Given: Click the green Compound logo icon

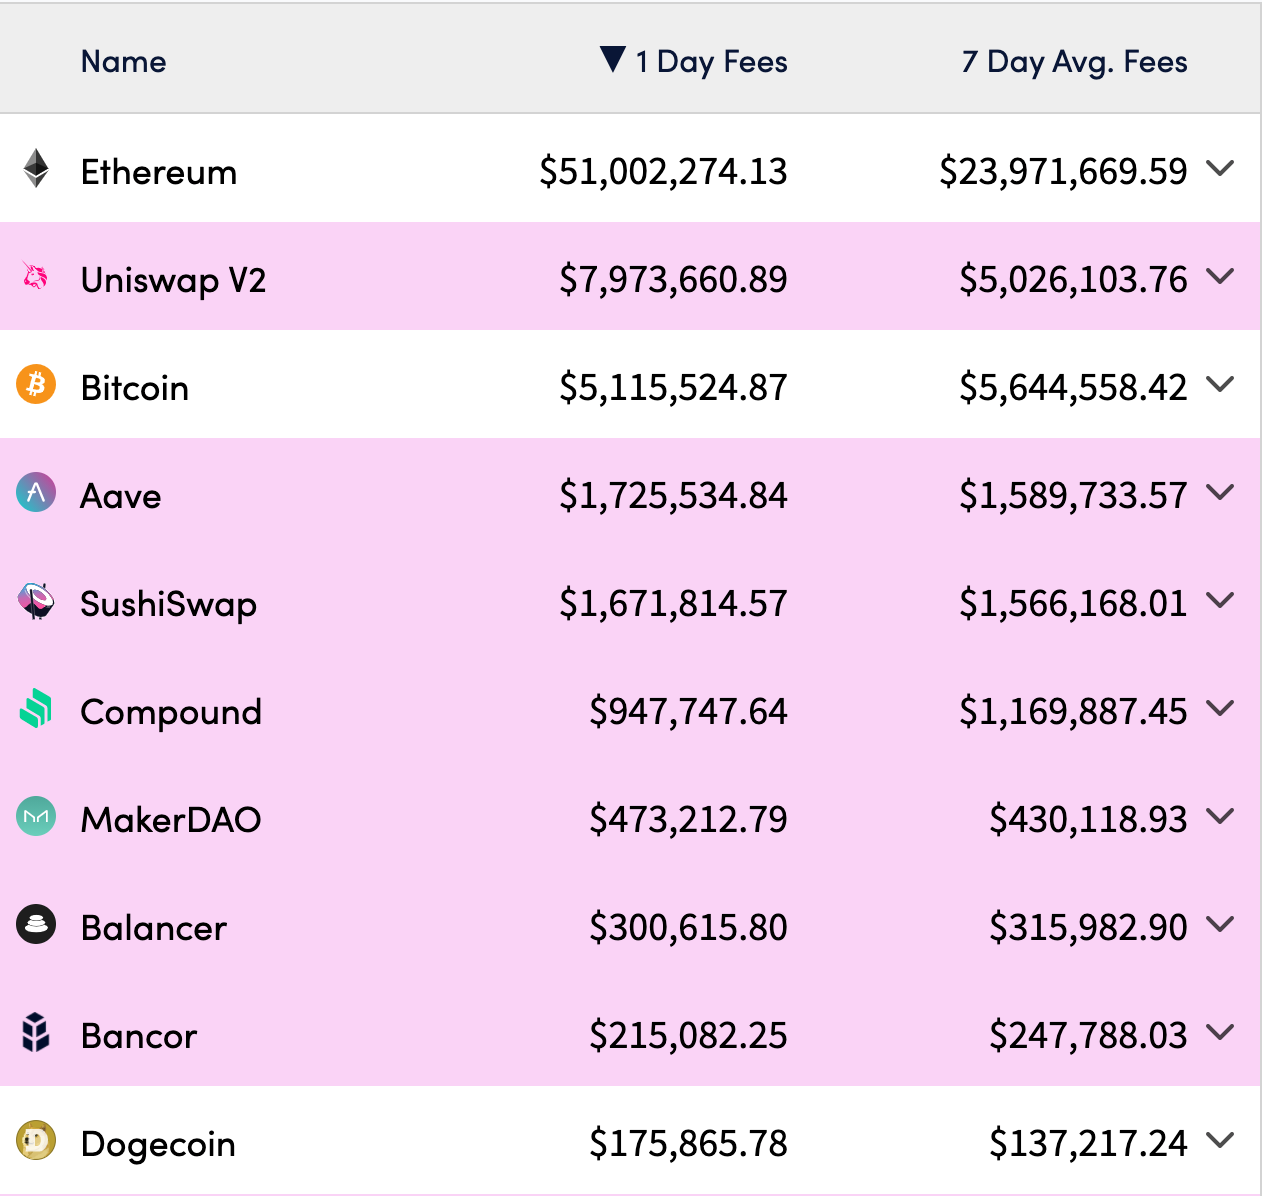Looking at the screenshot, I should point(36,708).
